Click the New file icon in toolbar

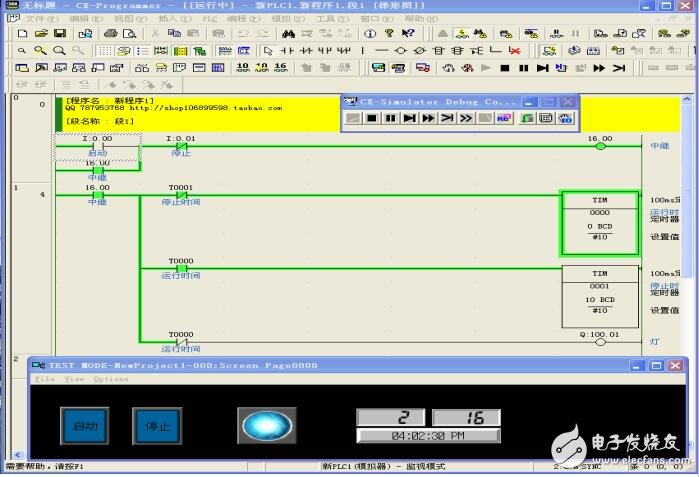point(23,33)
